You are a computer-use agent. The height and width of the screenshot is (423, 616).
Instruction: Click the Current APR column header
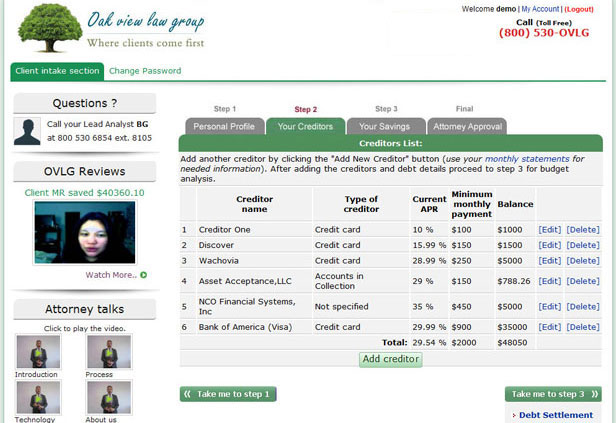click(429, 204)
